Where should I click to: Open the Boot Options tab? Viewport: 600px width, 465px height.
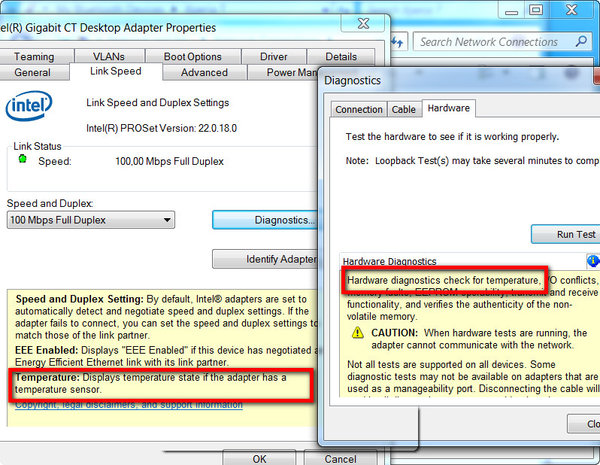(192, 56)
